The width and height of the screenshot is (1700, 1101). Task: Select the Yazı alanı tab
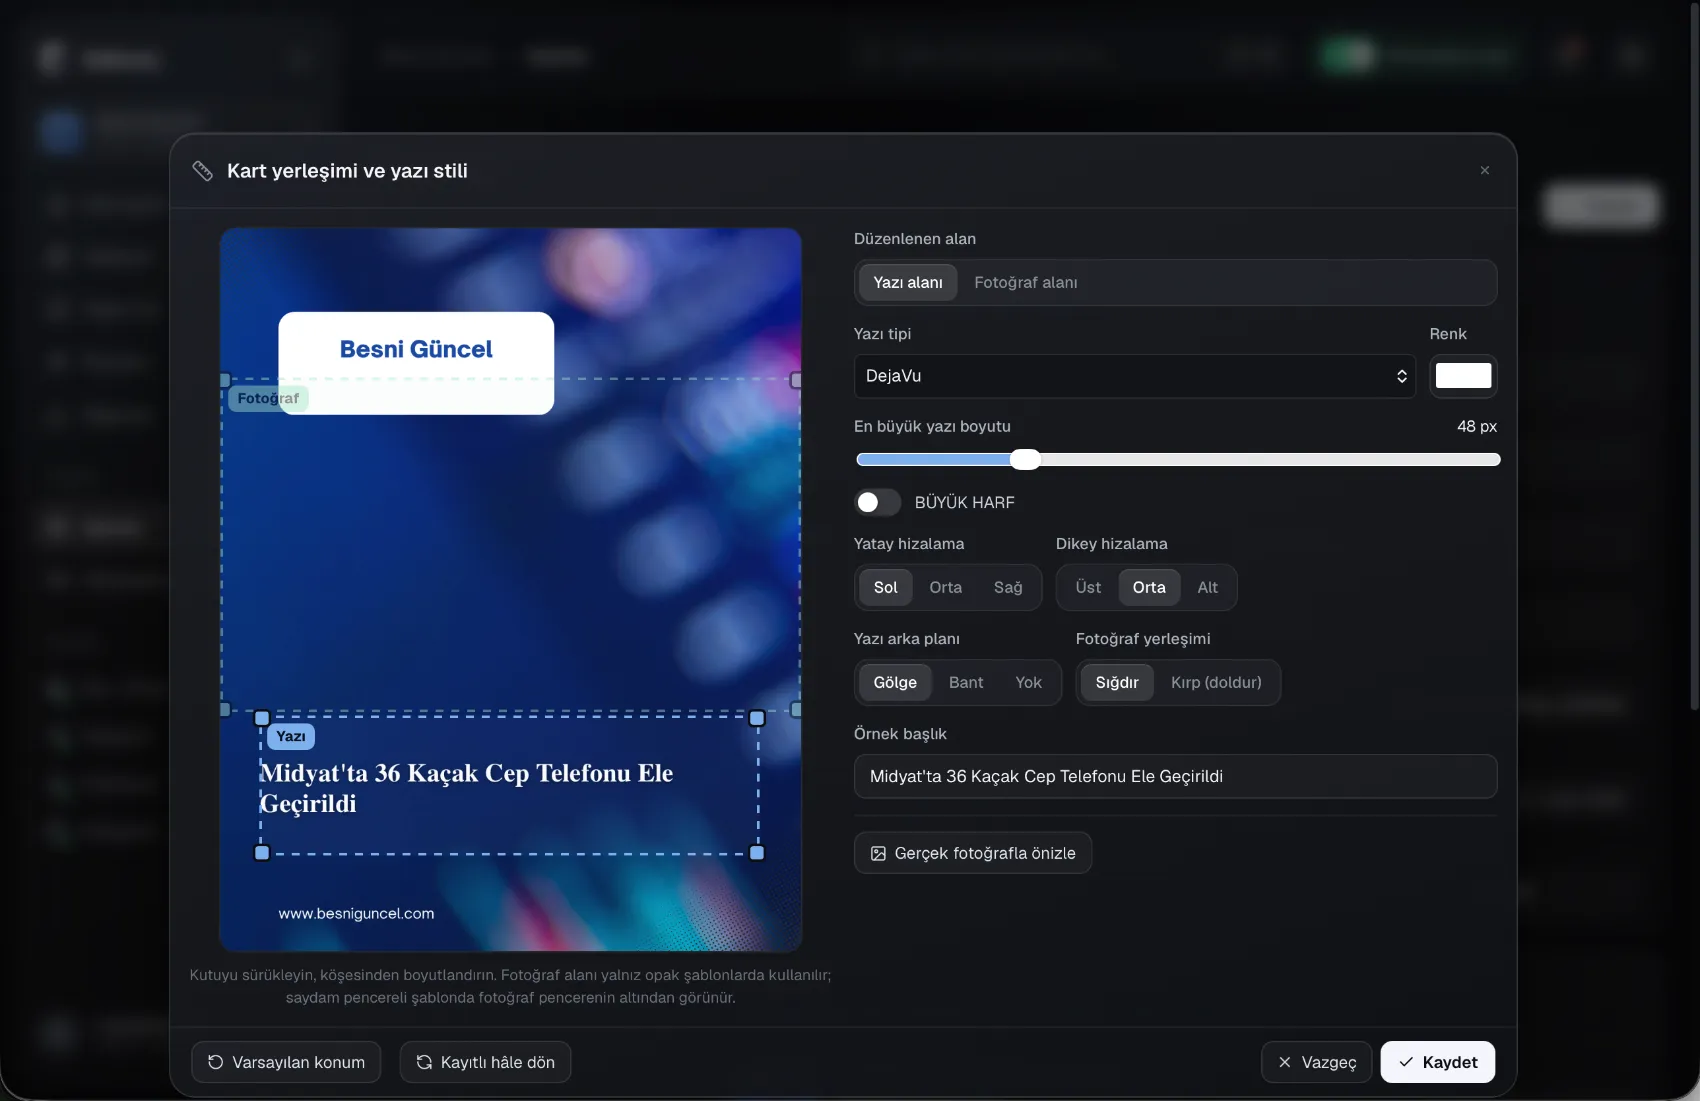[908, 283]
